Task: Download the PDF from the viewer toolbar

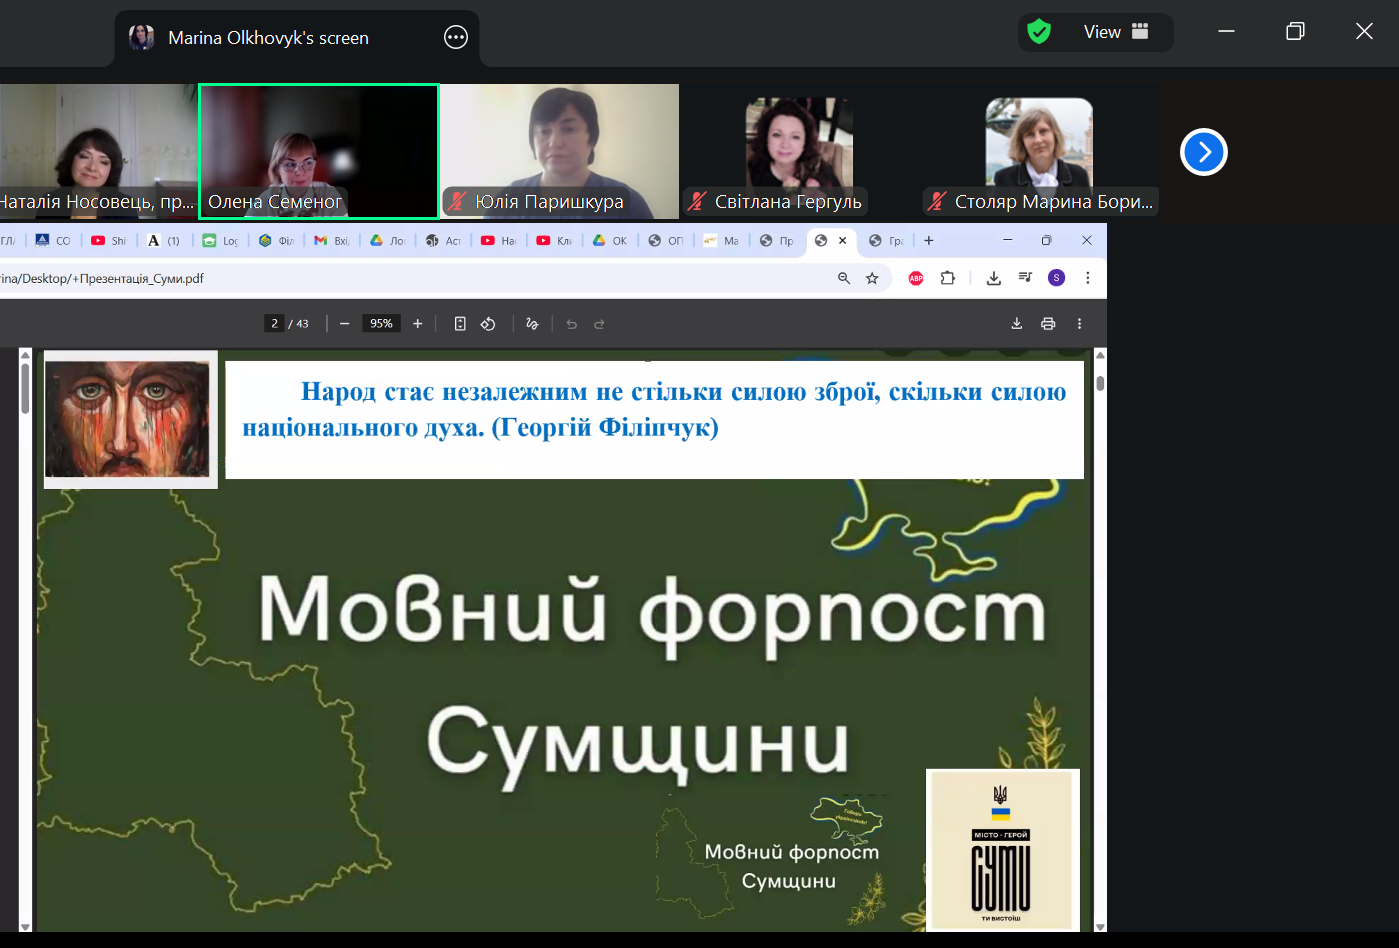Action: click(1017, 324)
